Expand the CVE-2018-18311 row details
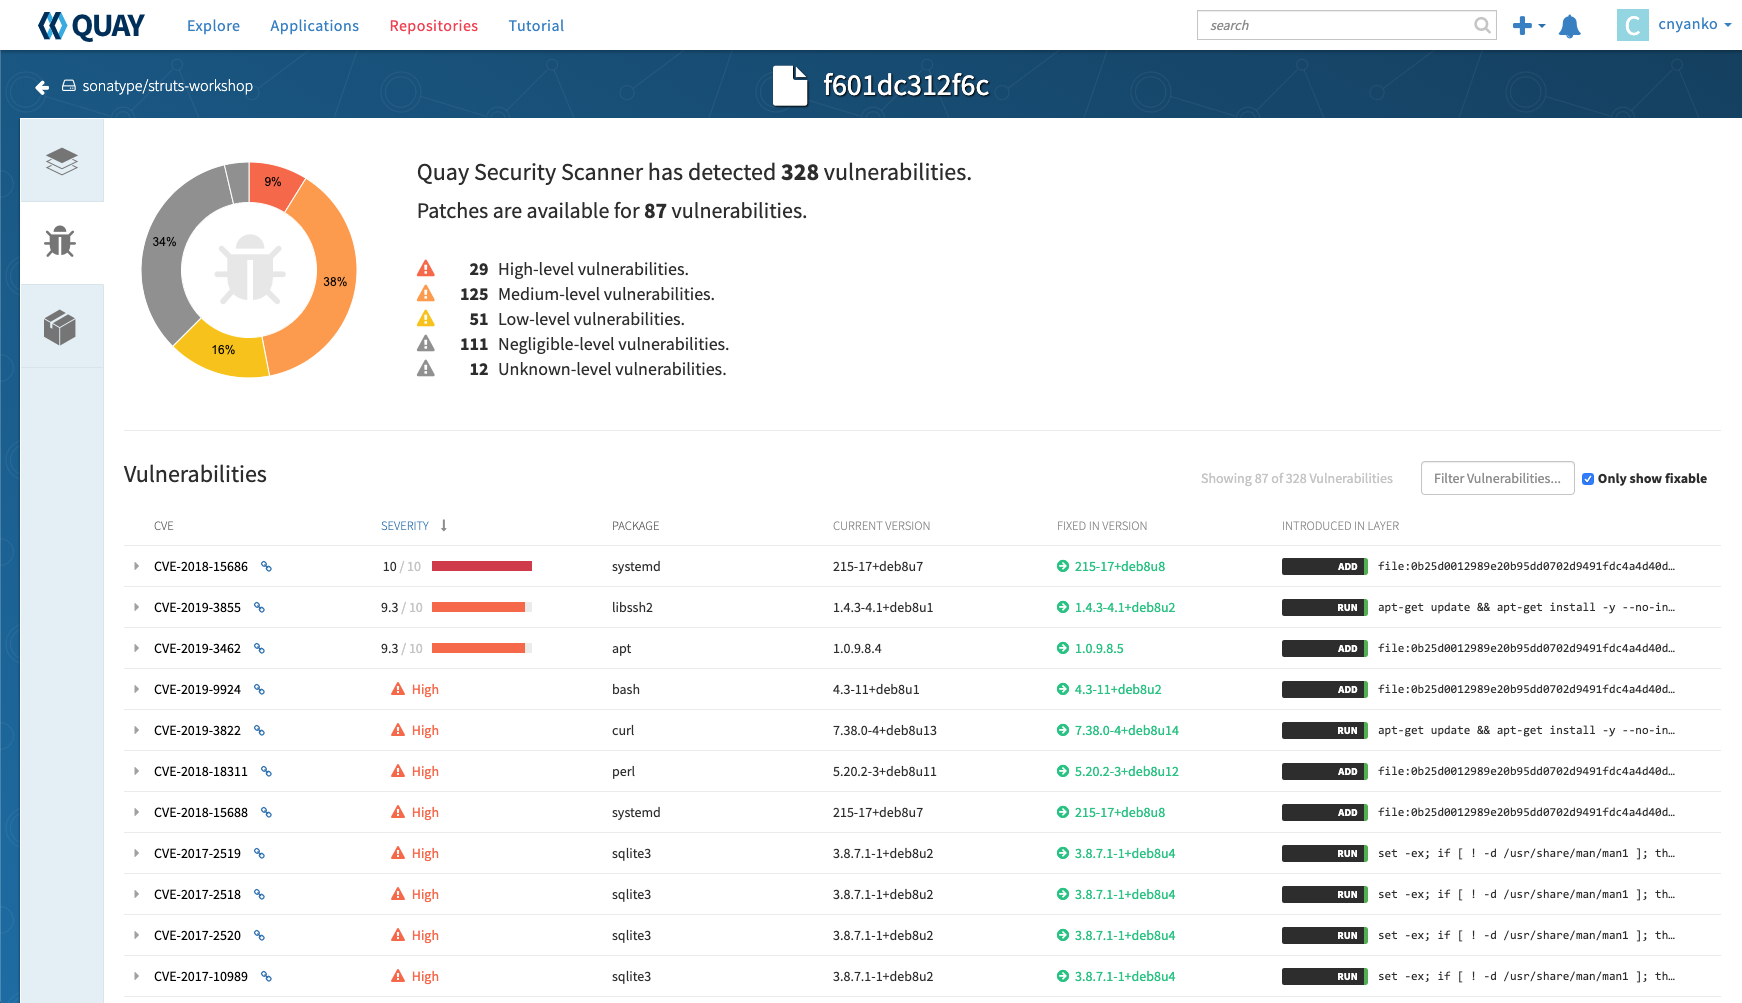The image size is (1742, 1003). coord(137,771)
